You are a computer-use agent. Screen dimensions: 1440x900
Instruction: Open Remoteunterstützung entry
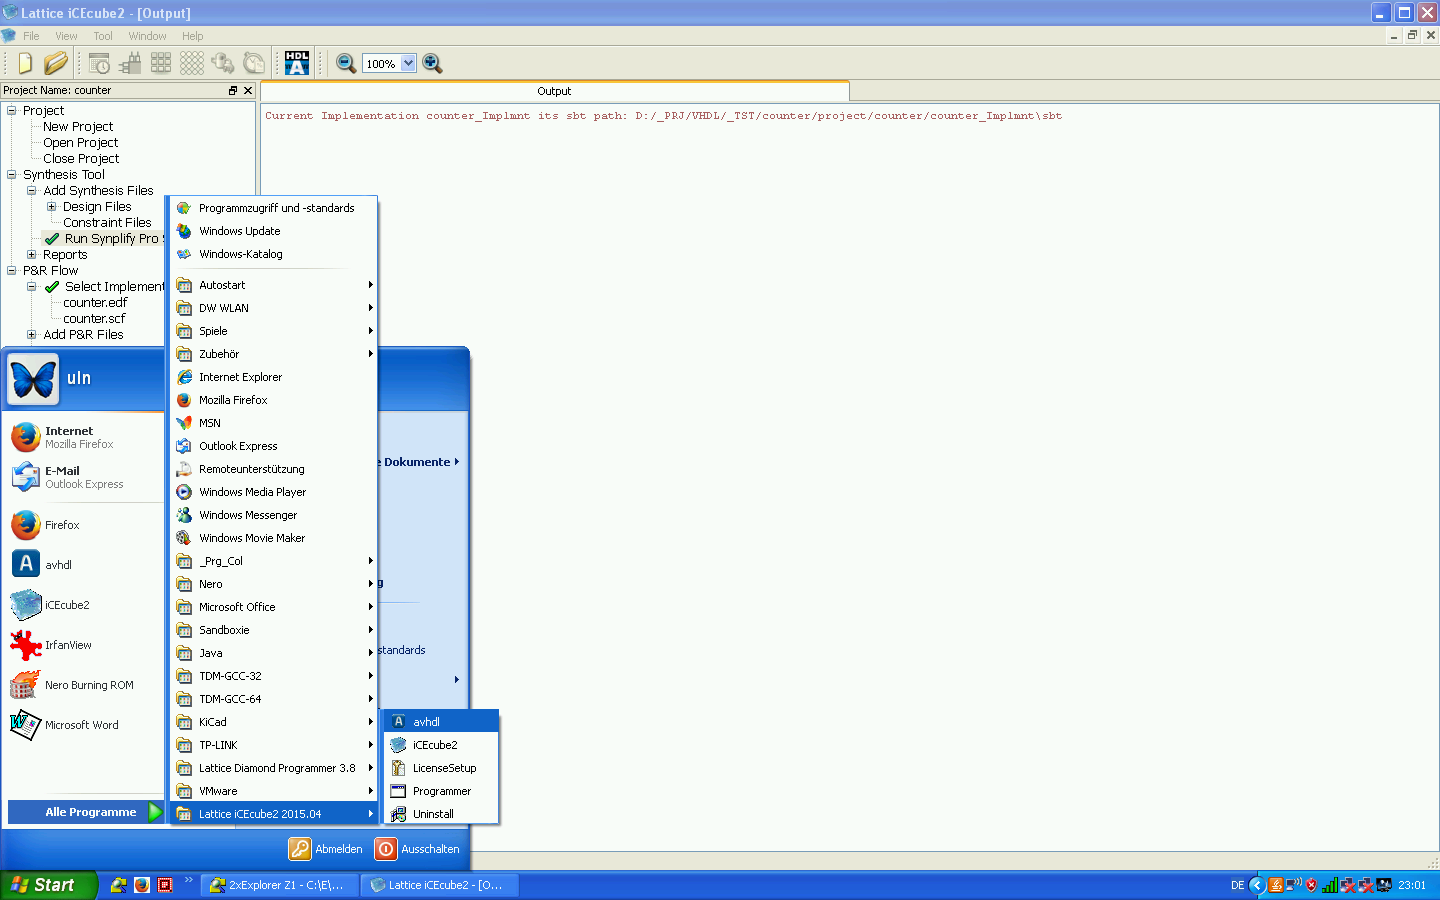pos(273,469)
